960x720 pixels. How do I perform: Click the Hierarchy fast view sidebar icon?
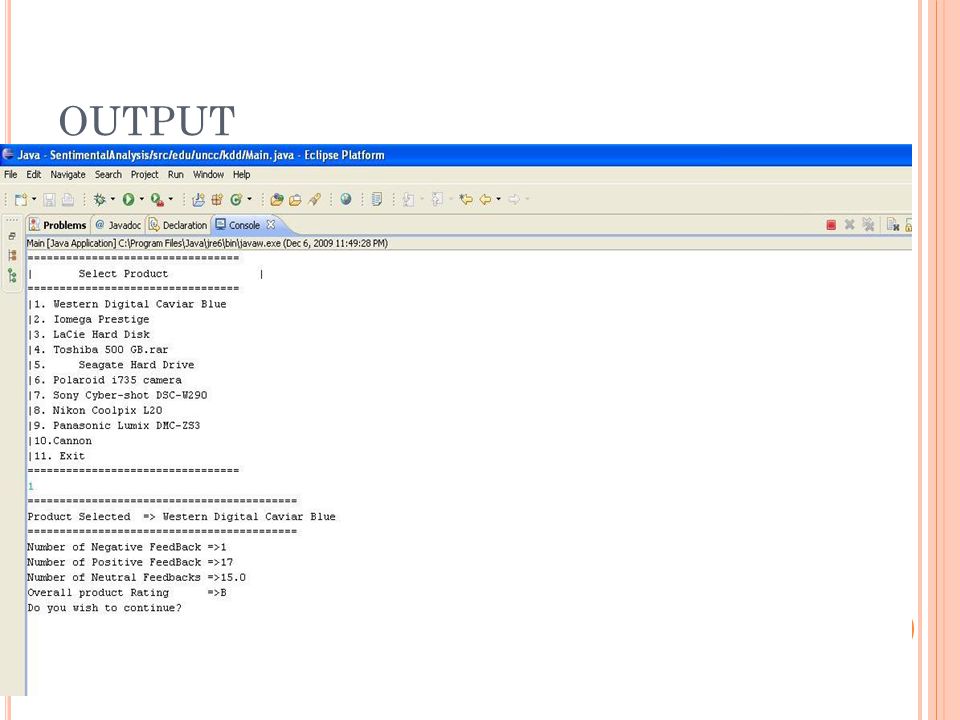click(12, 255)
